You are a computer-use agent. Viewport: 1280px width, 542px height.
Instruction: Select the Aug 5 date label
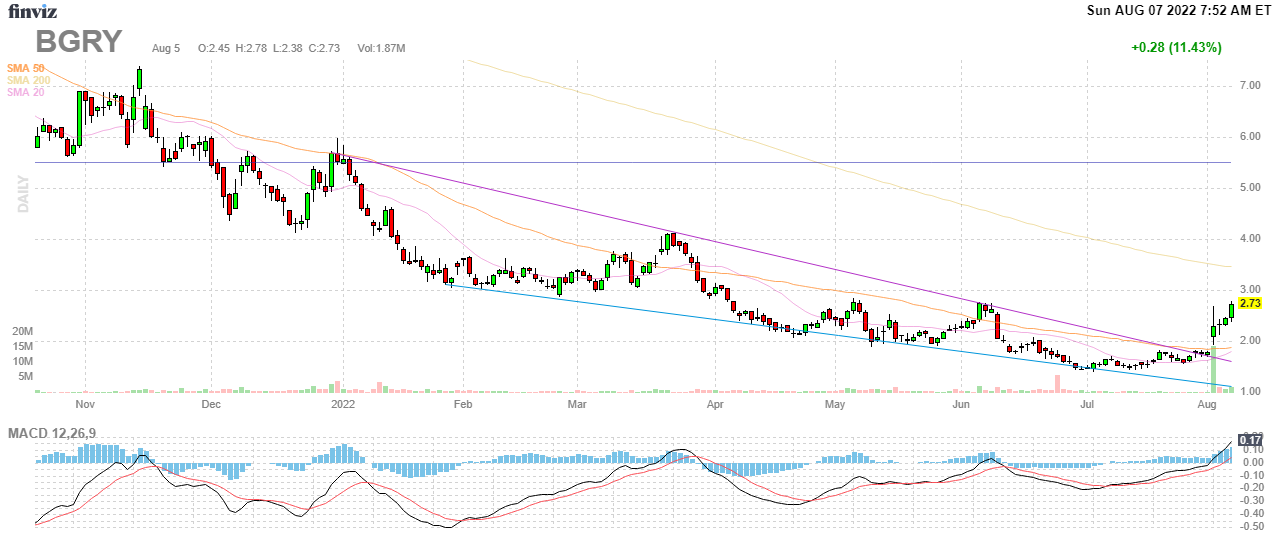click(166, 48)
